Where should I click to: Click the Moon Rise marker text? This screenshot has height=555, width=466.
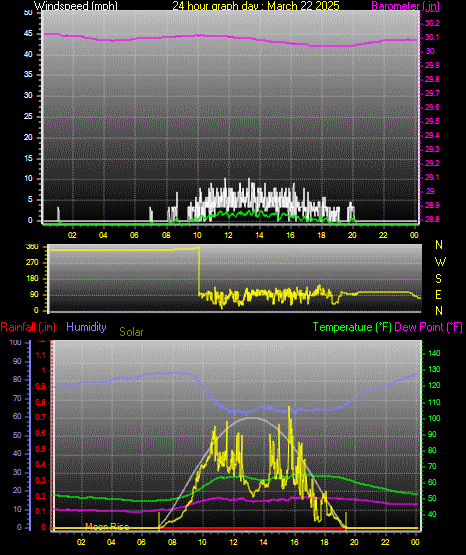107,526
